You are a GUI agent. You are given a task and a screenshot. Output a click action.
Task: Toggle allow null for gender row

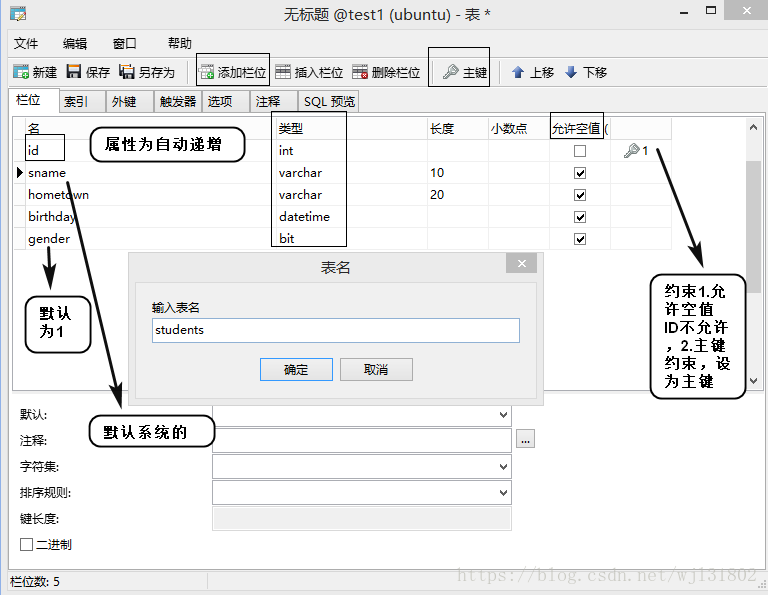580,239
